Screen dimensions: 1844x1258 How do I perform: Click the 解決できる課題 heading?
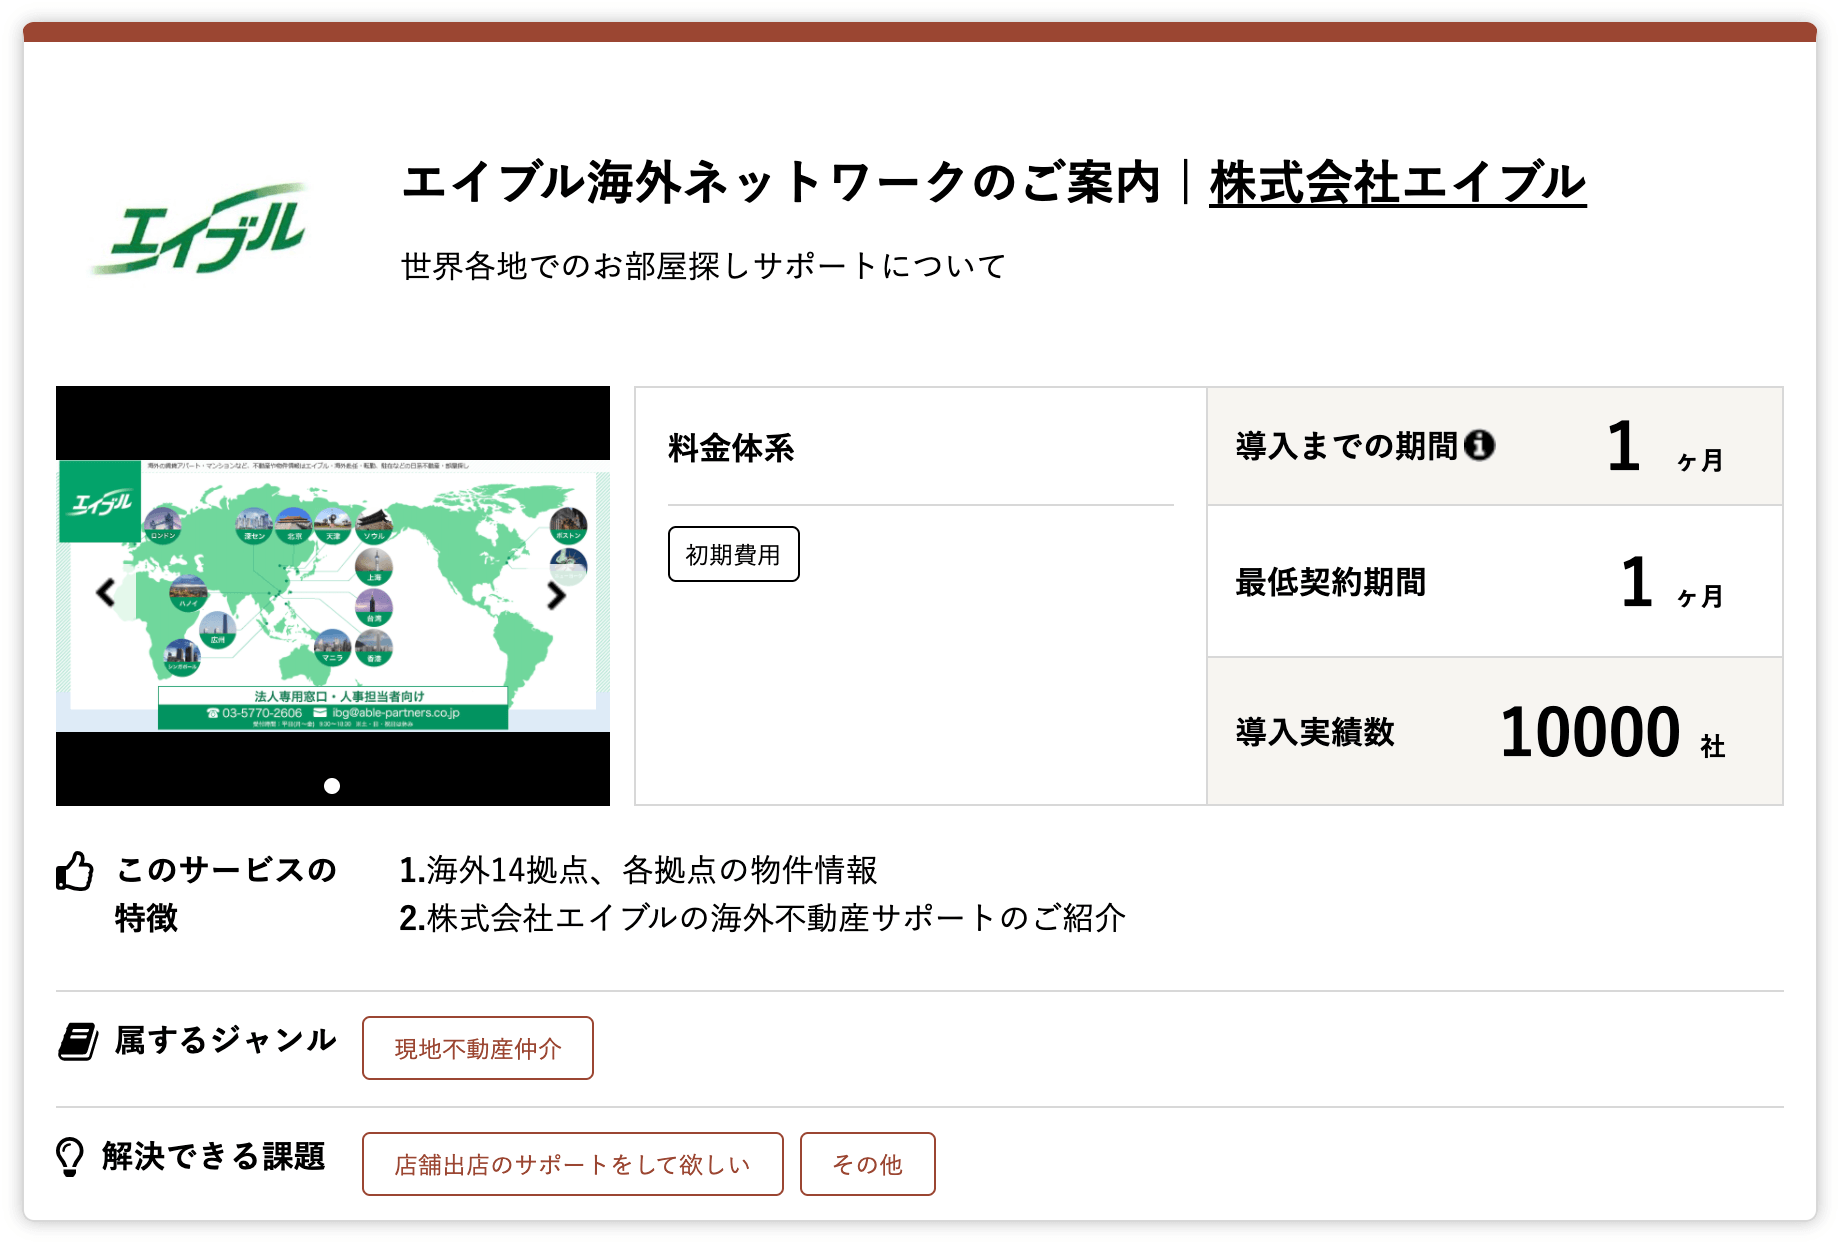click(x=214, y=1156)
